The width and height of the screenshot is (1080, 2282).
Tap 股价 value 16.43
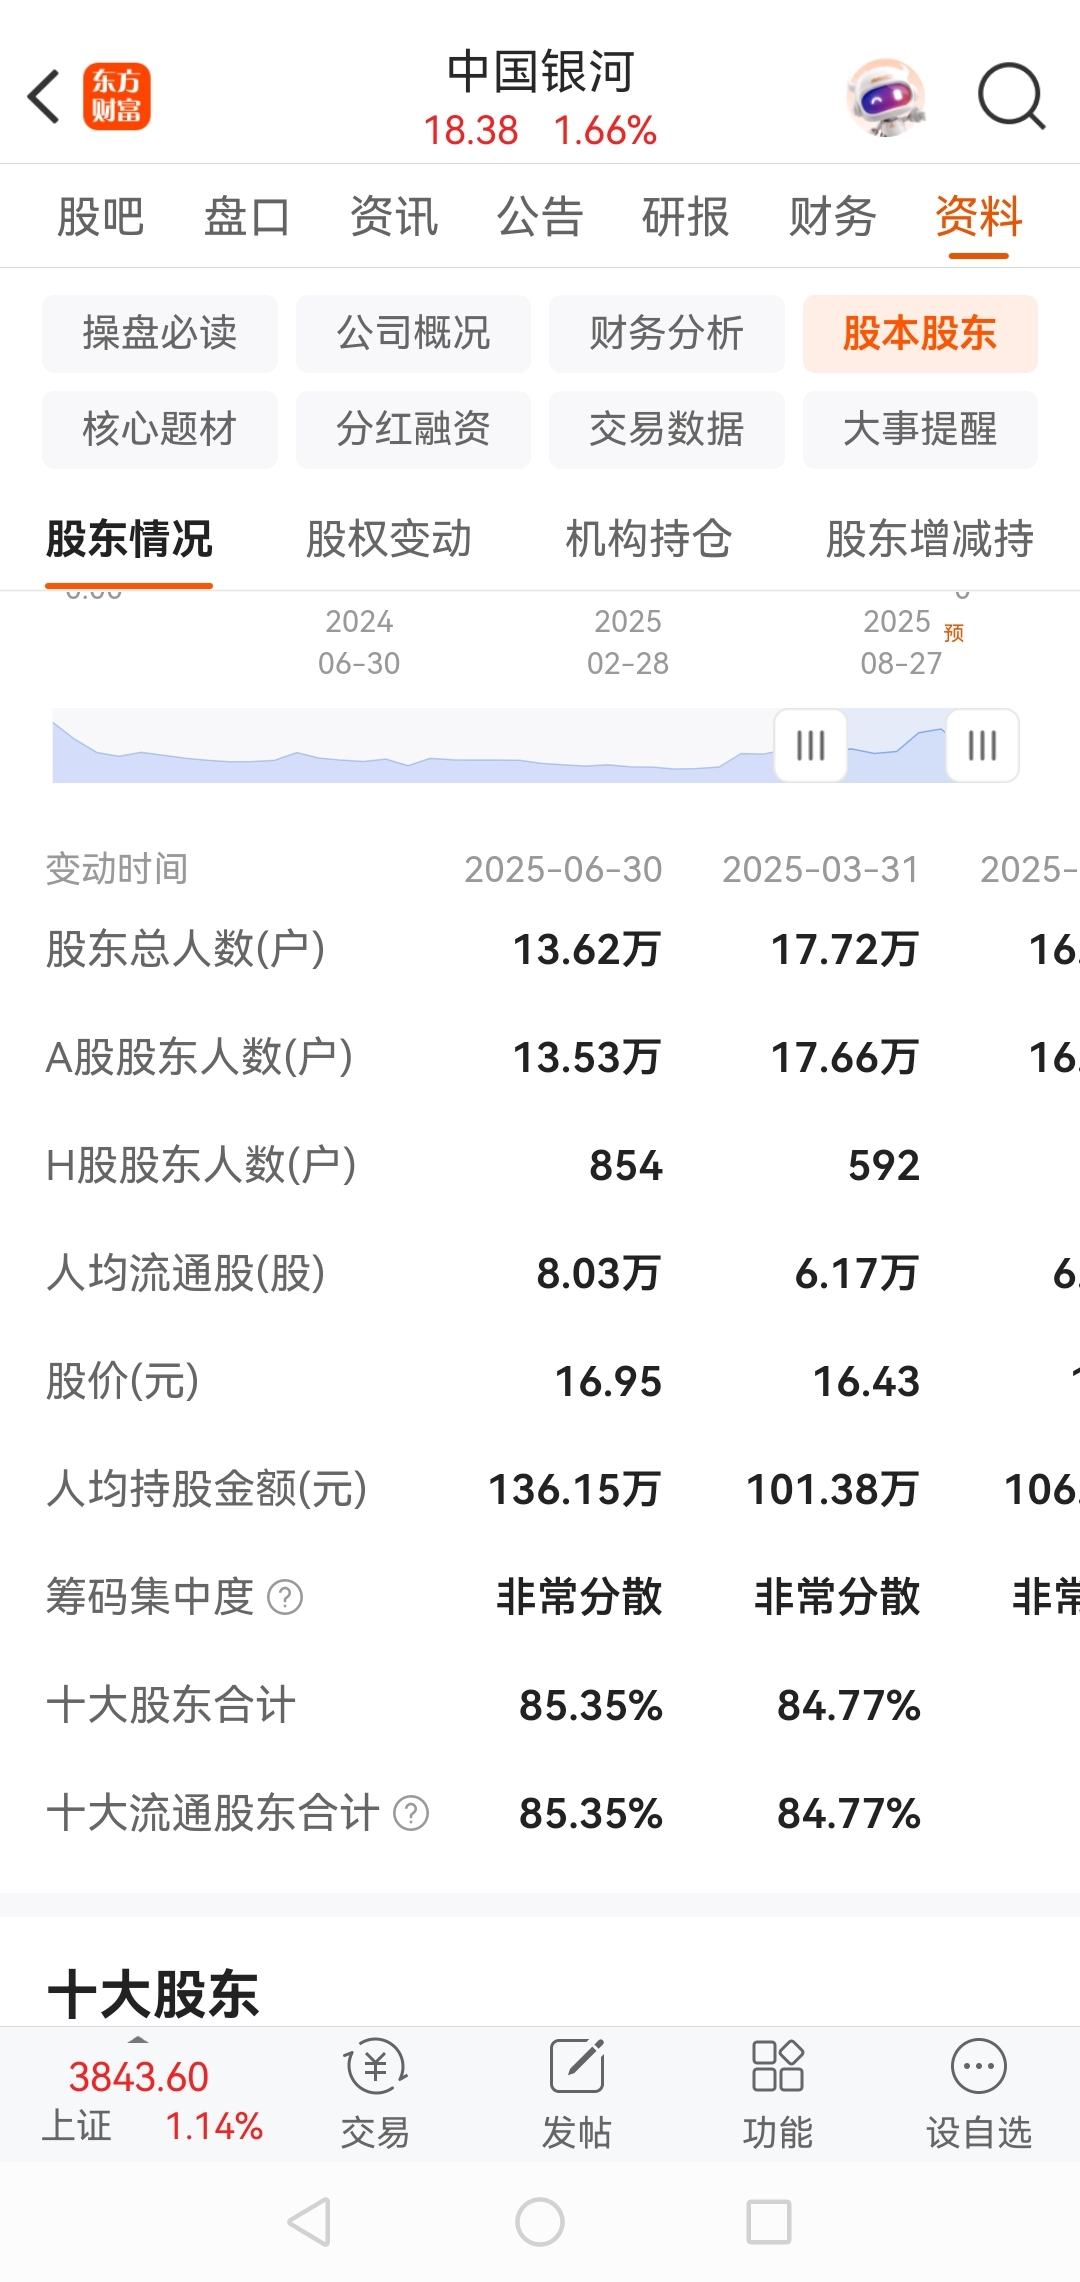pos(867,1381)
